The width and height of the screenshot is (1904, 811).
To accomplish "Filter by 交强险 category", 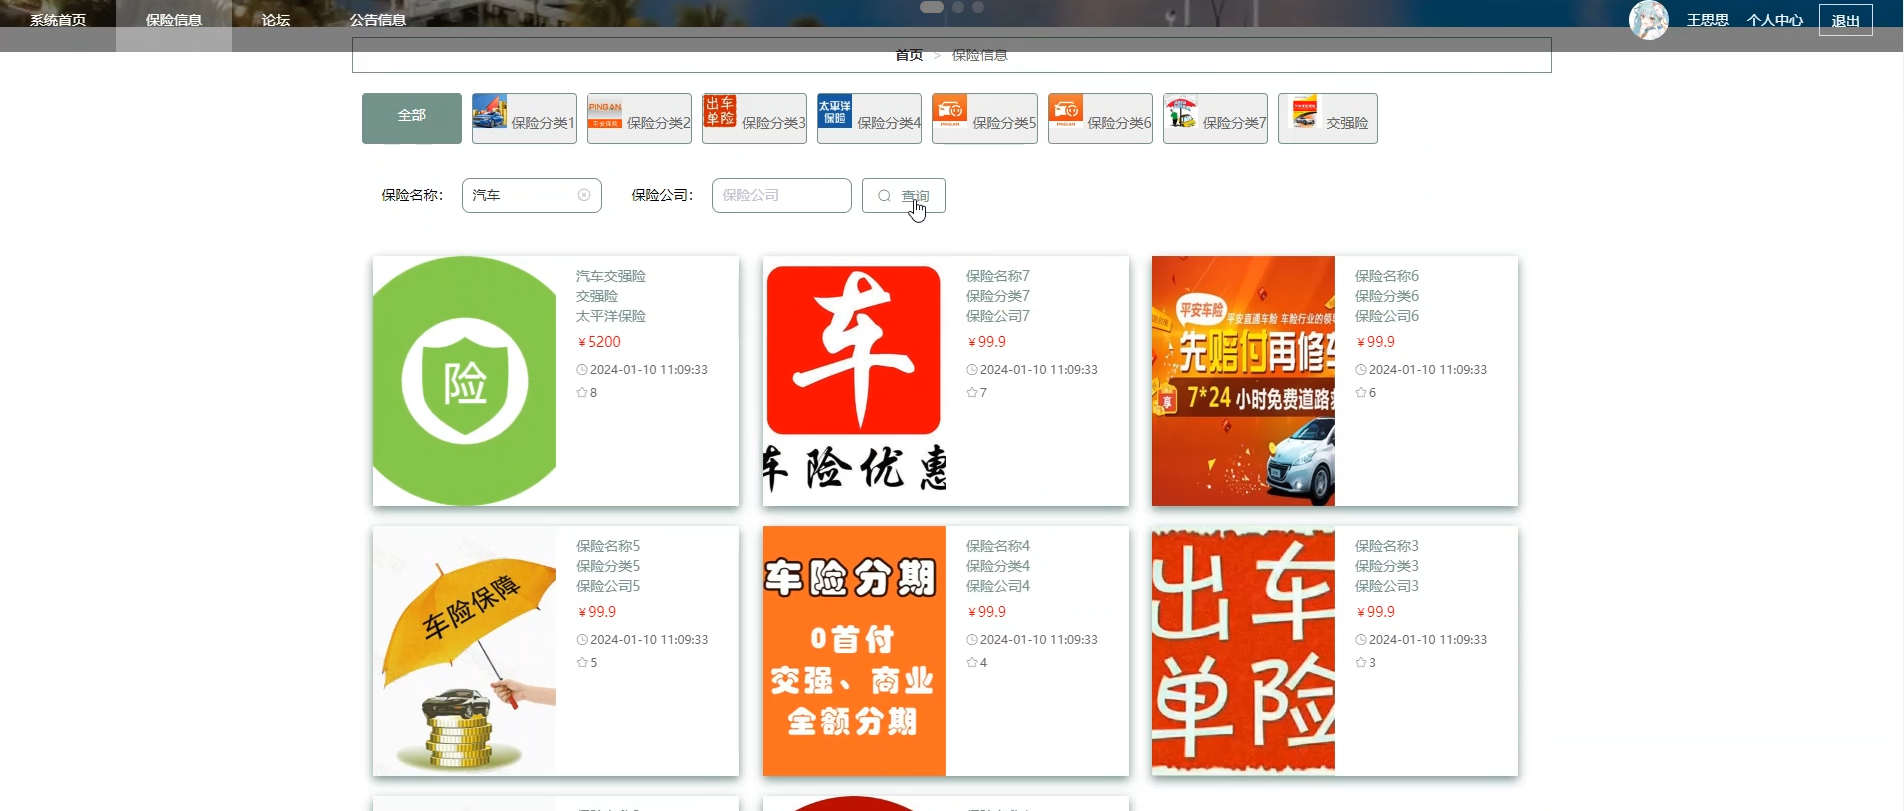I will tap(1328, 118).
